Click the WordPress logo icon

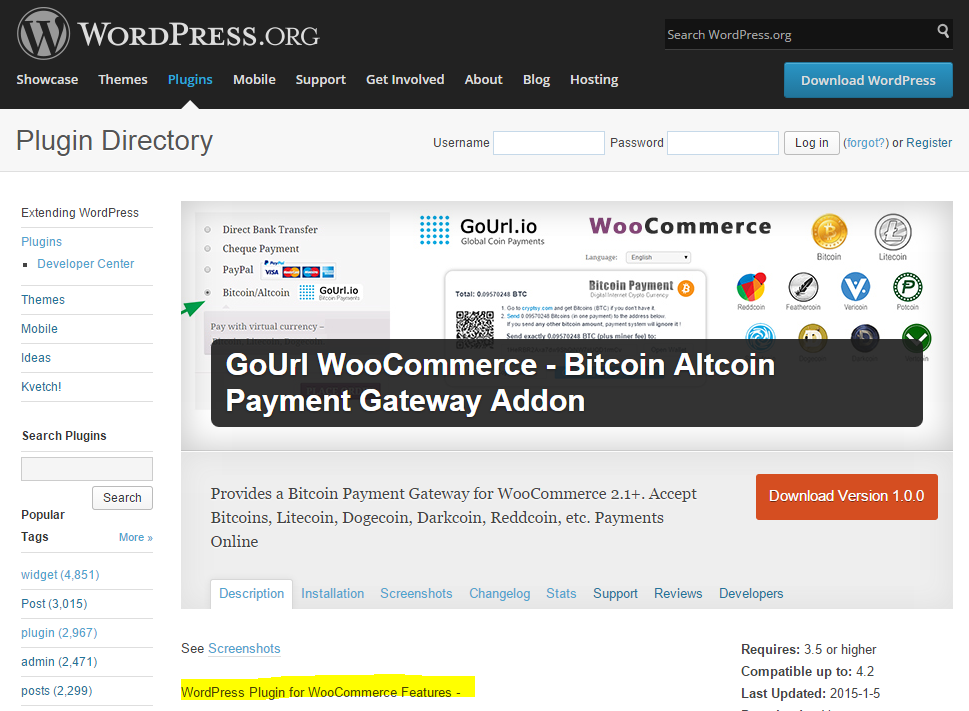43,34
